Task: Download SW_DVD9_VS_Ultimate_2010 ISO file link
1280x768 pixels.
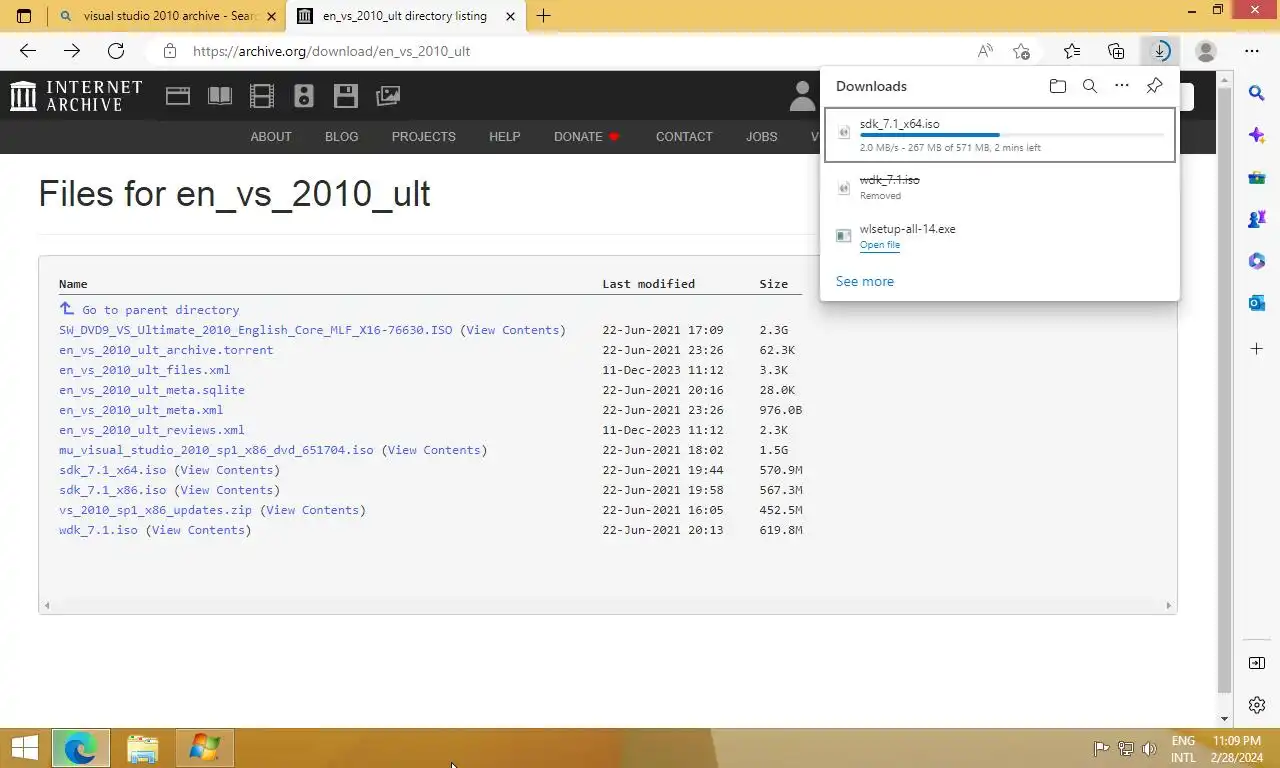Action: click(x=255, y=330)
